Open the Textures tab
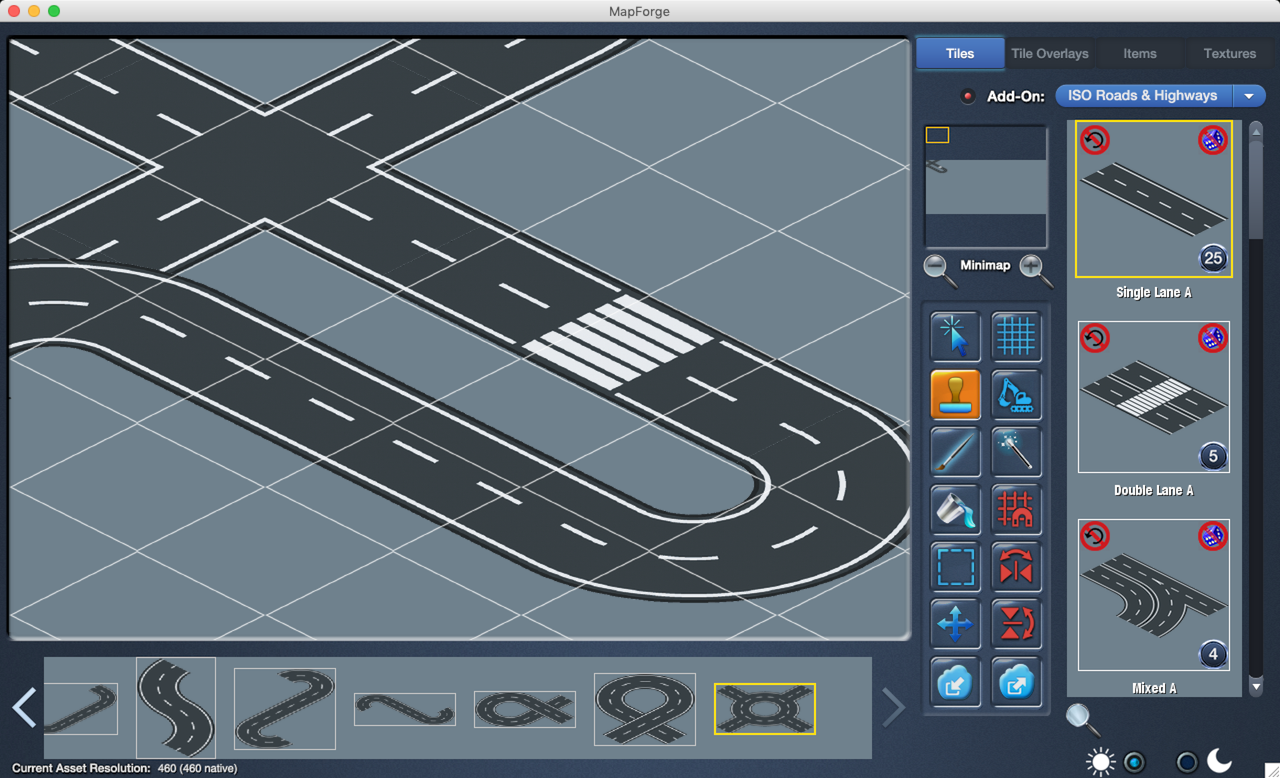The width and height of the screenshot is (1280, 778). point(1229,54)
